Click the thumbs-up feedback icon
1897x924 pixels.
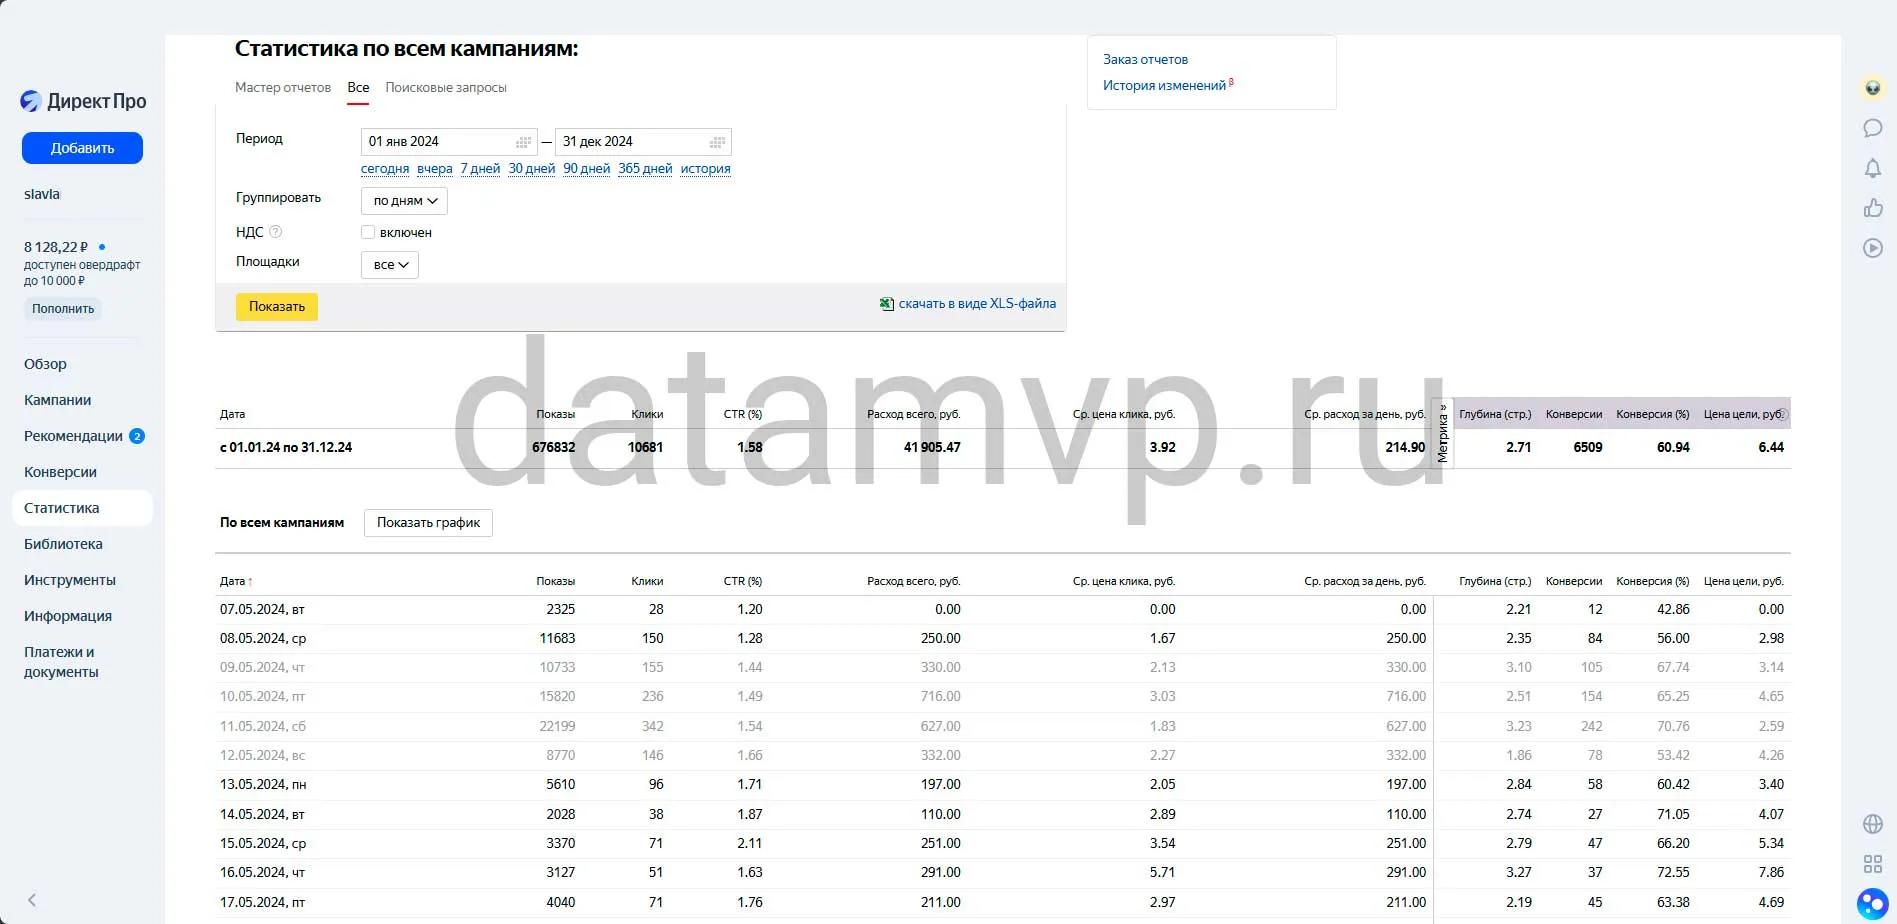[x=1872, y=208]
